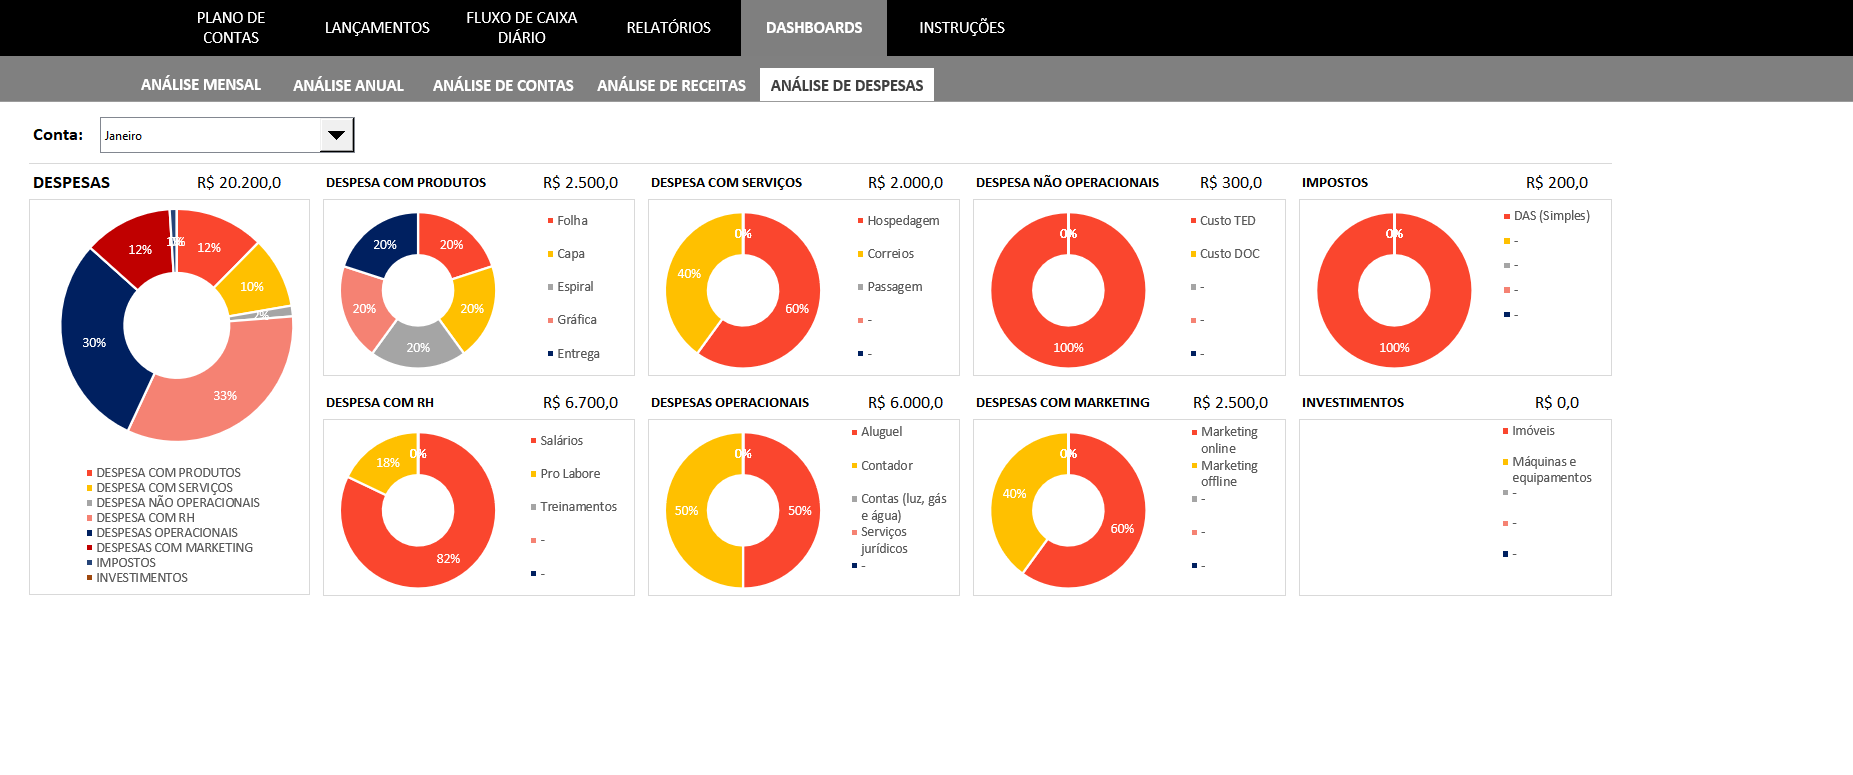The width and height of the screenshot is (1853, 775).
Task: Click the navy 30% slice in Despesas chart
Action: pos(94,343)
